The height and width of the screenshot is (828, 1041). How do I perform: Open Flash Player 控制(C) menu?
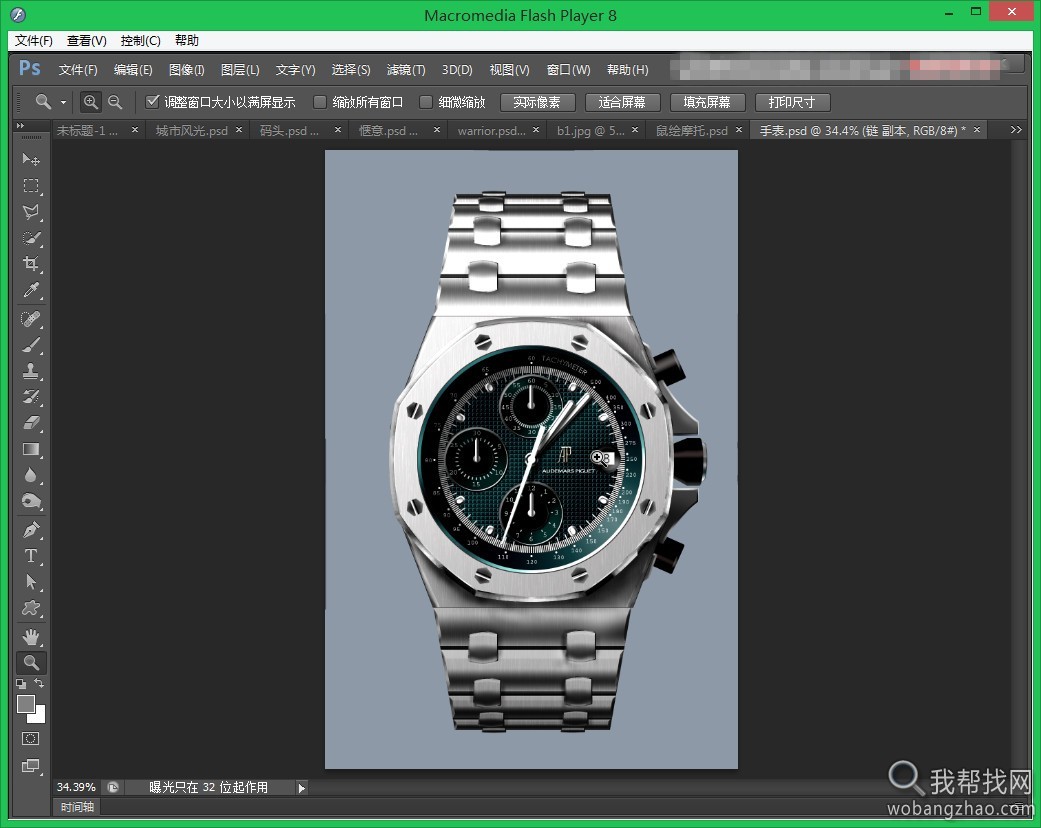(x=141, y=41)
